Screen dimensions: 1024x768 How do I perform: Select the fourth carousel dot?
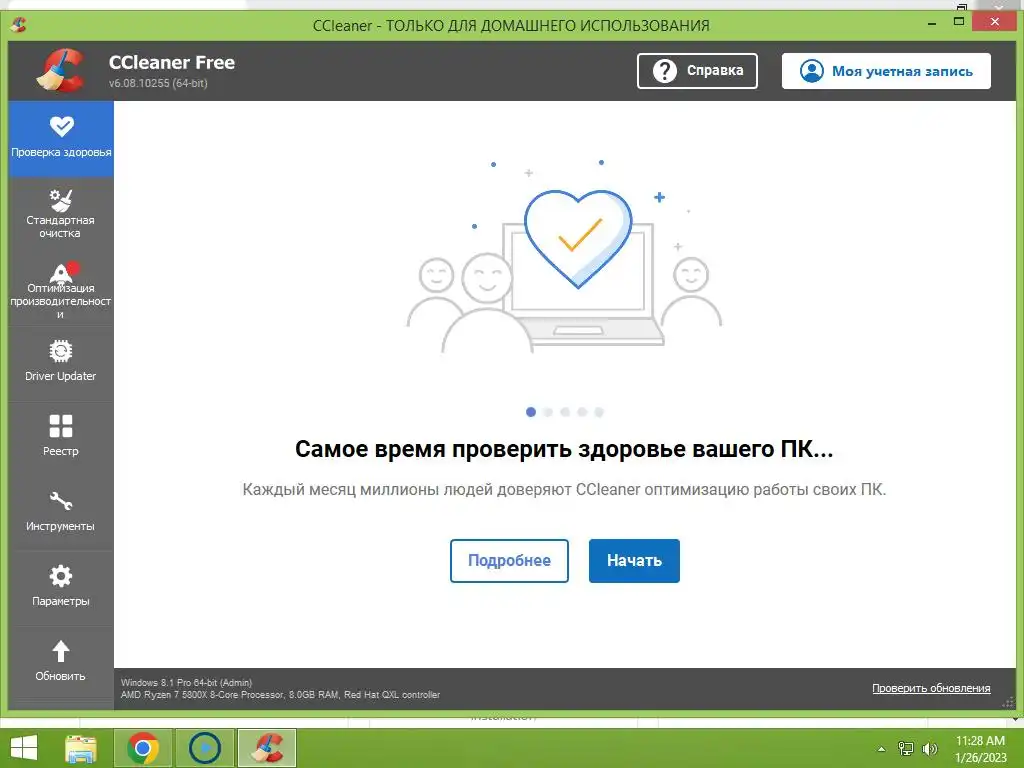[x=582, y=412]
